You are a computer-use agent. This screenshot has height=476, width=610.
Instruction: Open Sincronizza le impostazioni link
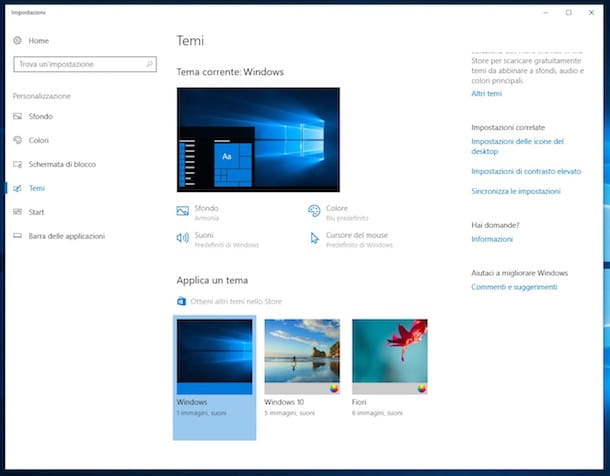pyautogui.click(x=516, y=191)
